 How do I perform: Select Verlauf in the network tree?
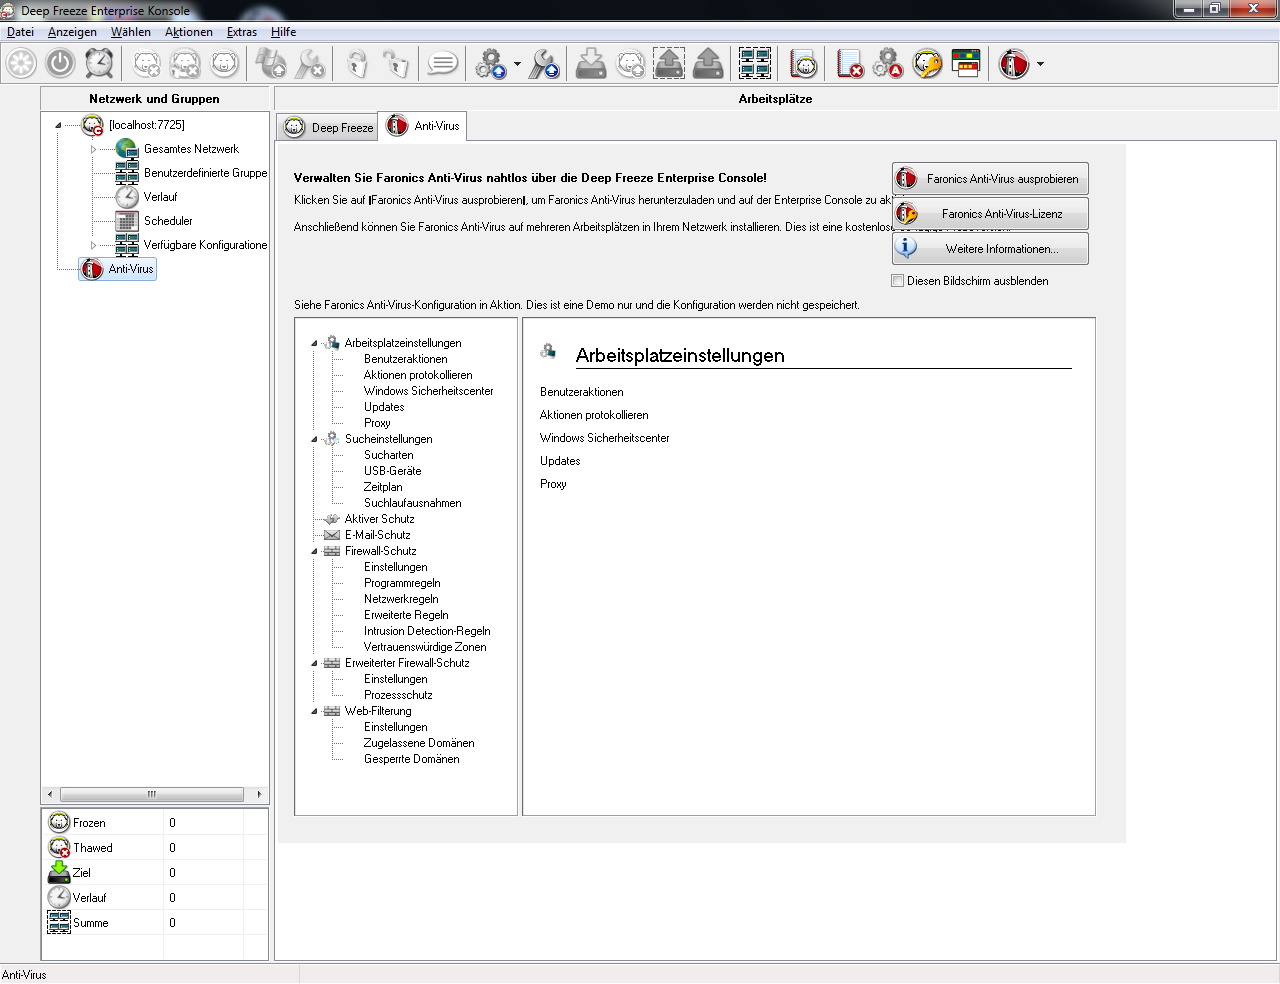coord(160,197)
